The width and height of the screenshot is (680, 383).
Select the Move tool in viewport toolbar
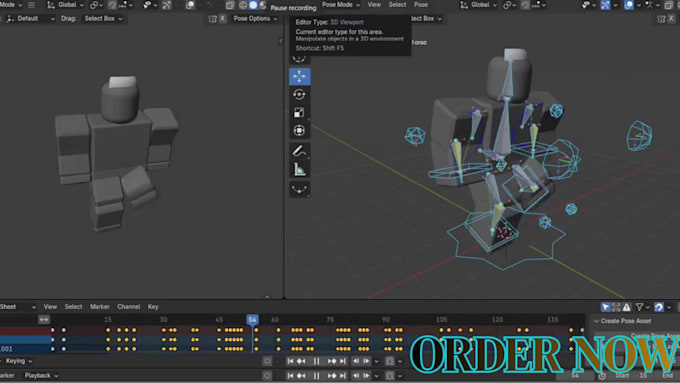[299, 76]
